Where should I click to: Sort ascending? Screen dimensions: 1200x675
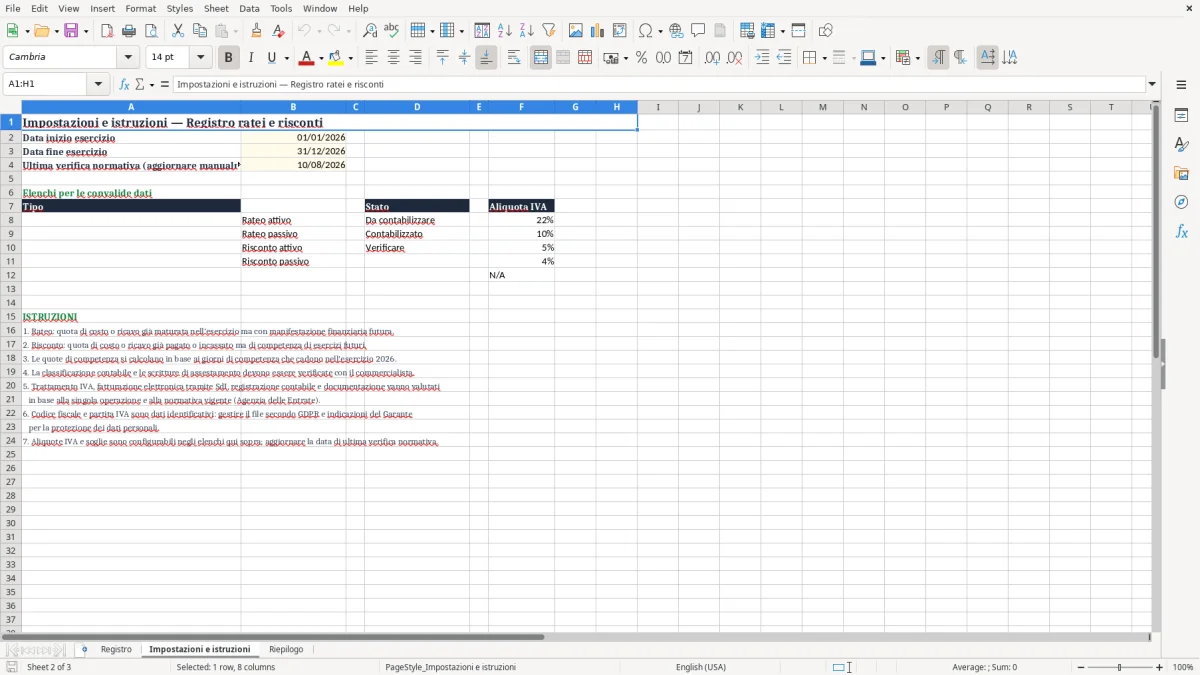505,31
